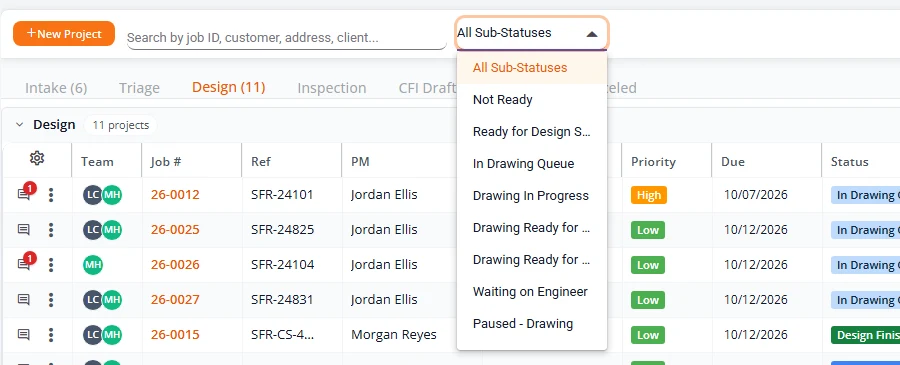
Task: Open table settings gear icon
Action: tap(37, 158)
